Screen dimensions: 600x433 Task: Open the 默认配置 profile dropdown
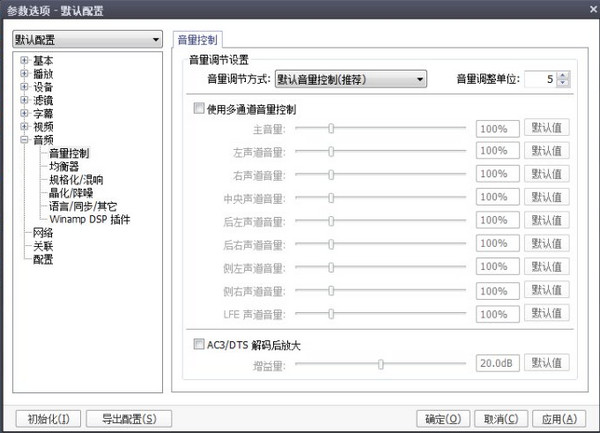click(x=87, y=39)
